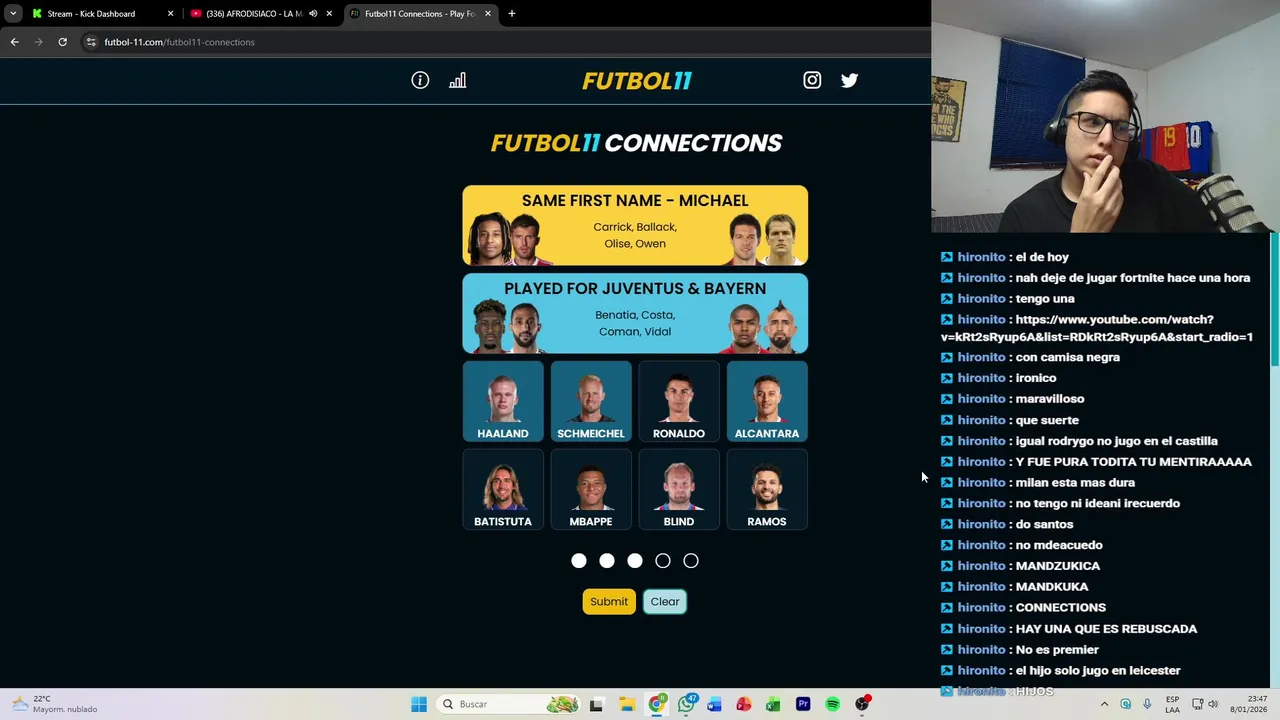Open the info icon in site header
This screenshot has width=1280, height=720.
point(420,80)
